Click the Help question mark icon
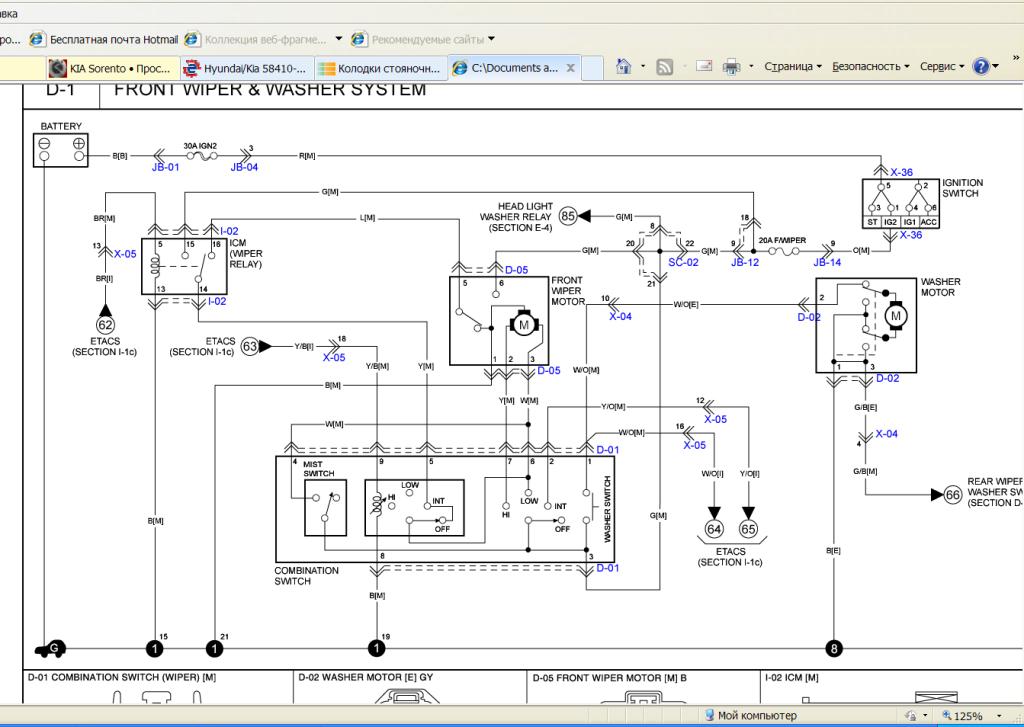 [x=980, y=67]
